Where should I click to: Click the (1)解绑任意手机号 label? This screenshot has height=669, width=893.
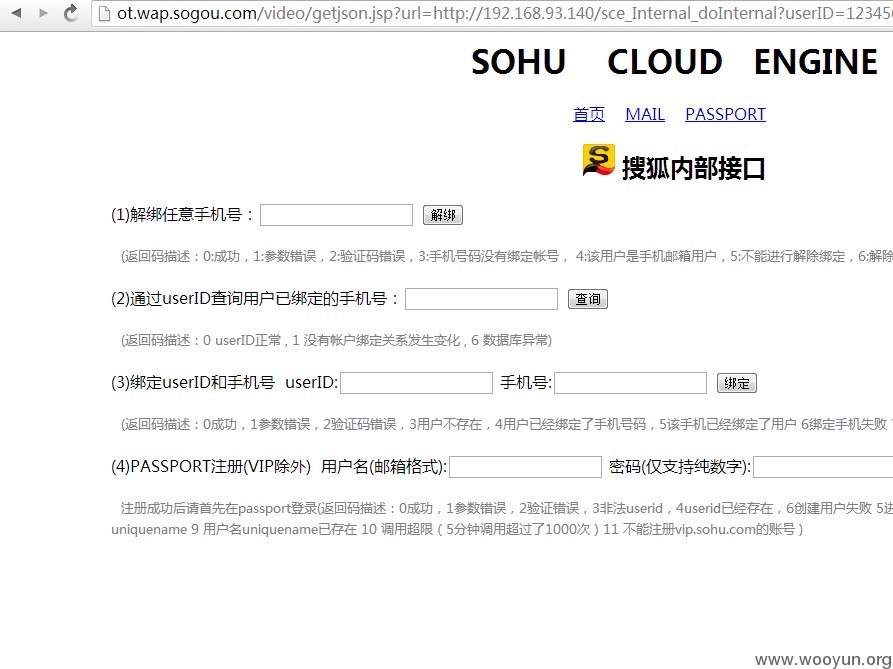click(182, 215)
